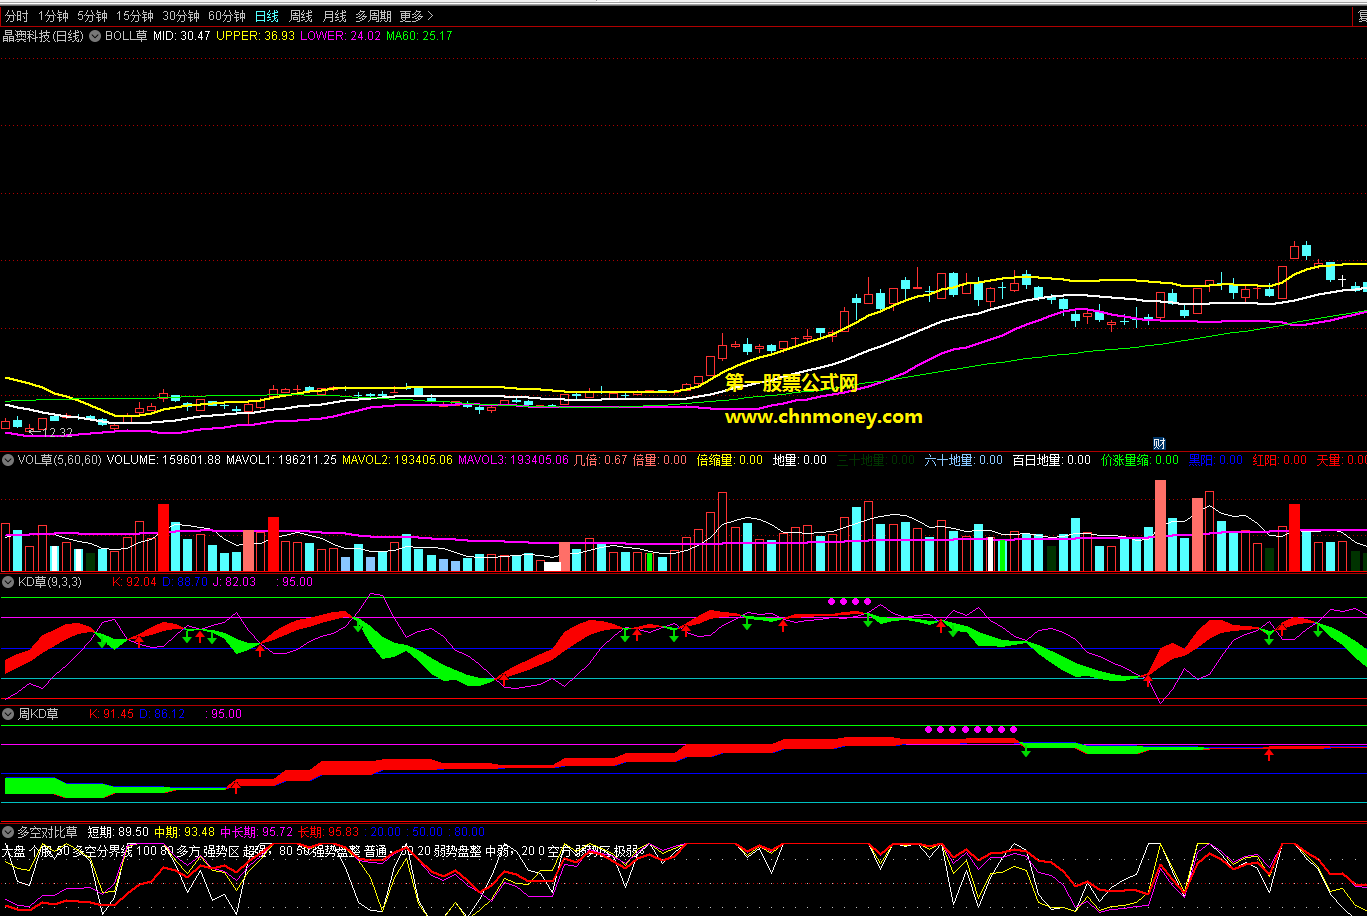This screenshot has width=1367, height=916.
Task: Click the 多空对比草 indicator label
Action: [x=47, y=832]
